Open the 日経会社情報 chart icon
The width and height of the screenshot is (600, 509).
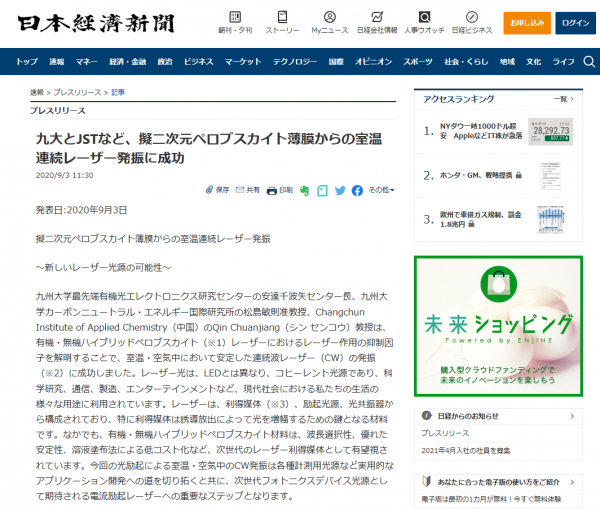pos(375,17)
